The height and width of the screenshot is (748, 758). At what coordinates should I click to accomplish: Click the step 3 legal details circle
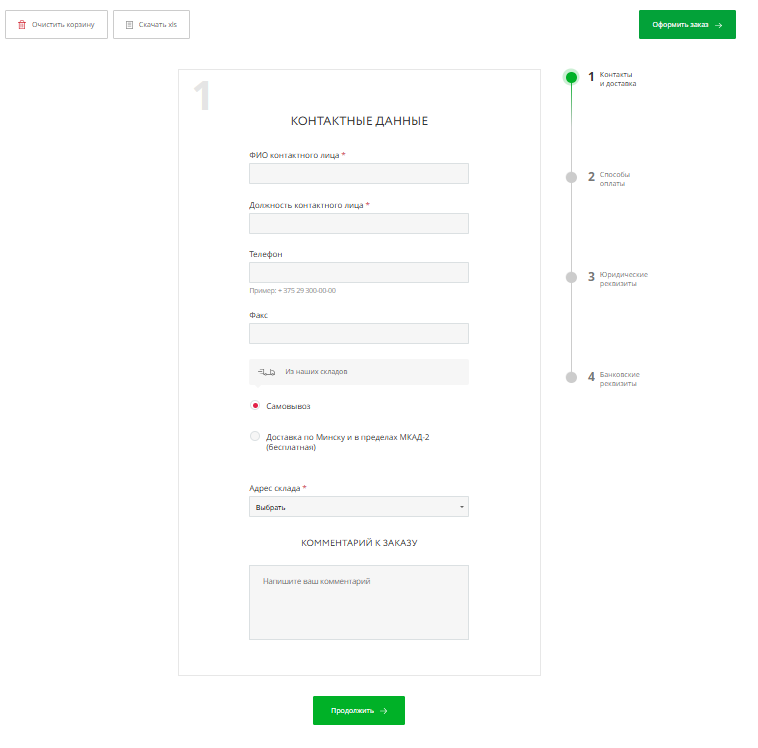pyautogui.click(x=571, y=277)
